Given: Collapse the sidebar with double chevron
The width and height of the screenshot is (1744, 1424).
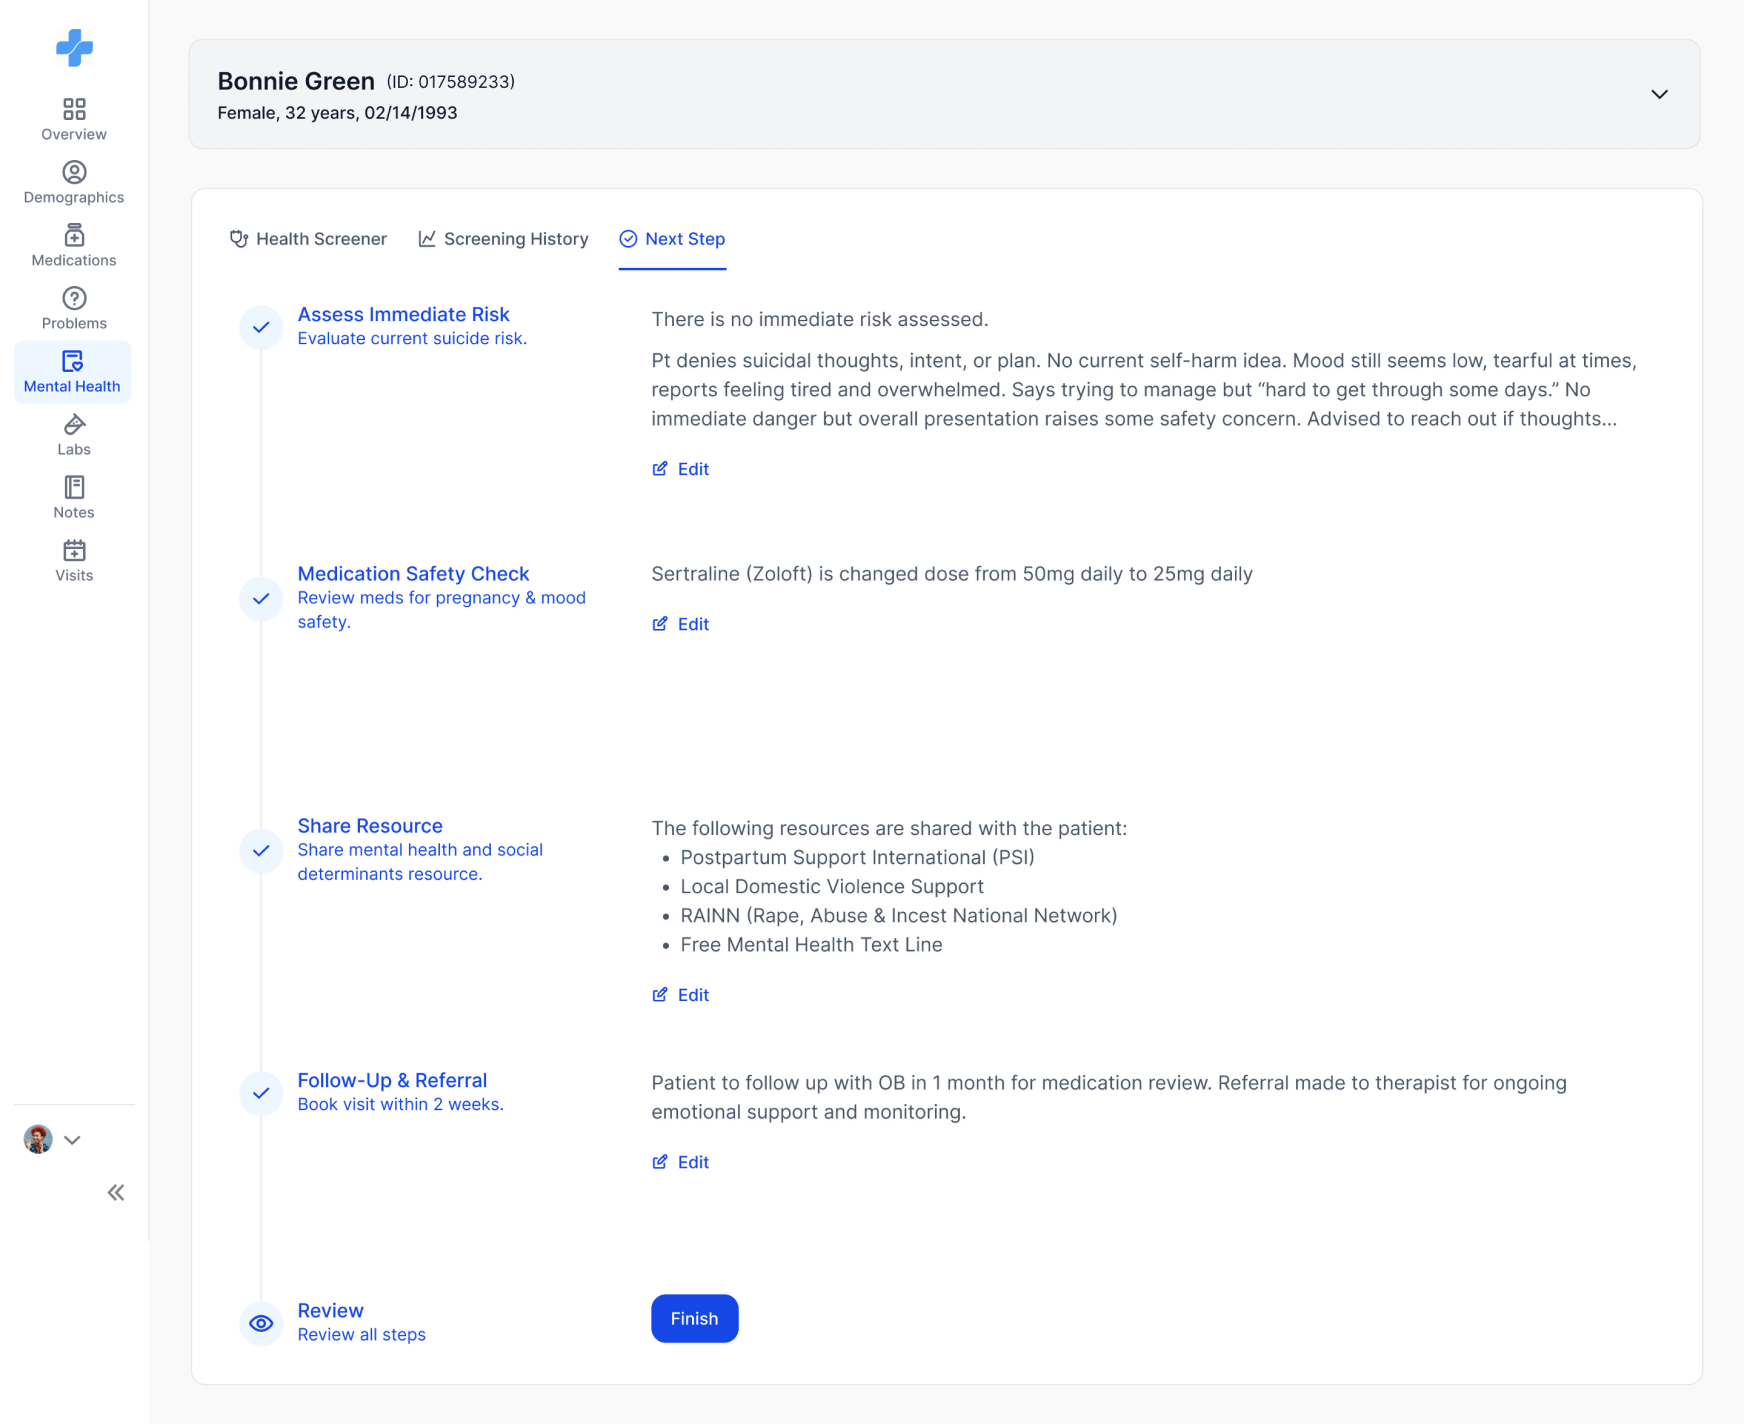Looking at the screenshot, I should pos(116,1192).
